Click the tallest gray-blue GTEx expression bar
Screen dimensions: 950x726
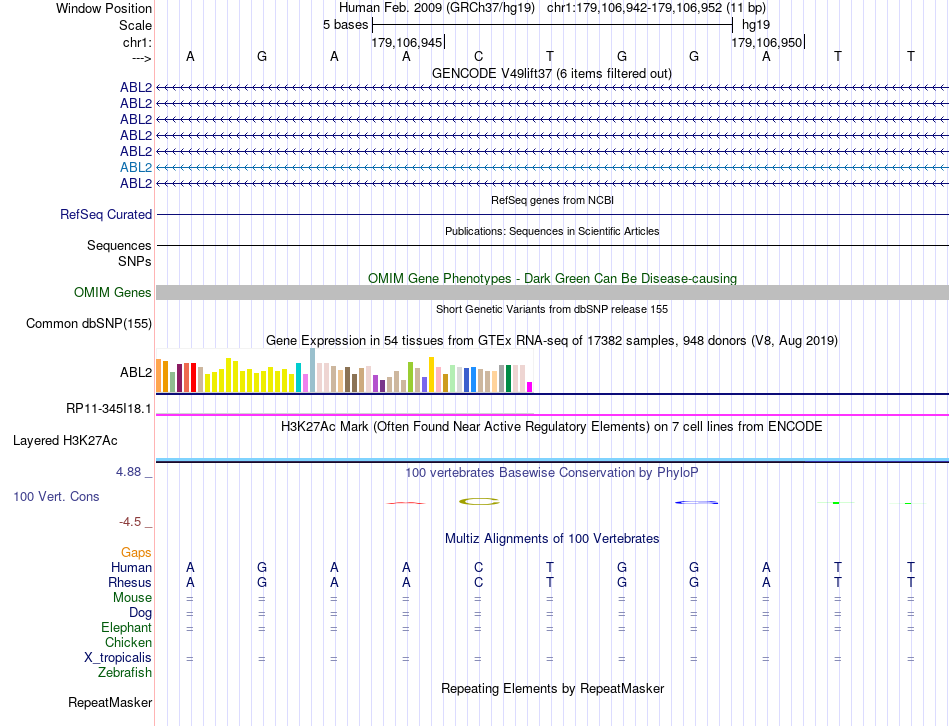pyautogui.click(x=313, y=370)
